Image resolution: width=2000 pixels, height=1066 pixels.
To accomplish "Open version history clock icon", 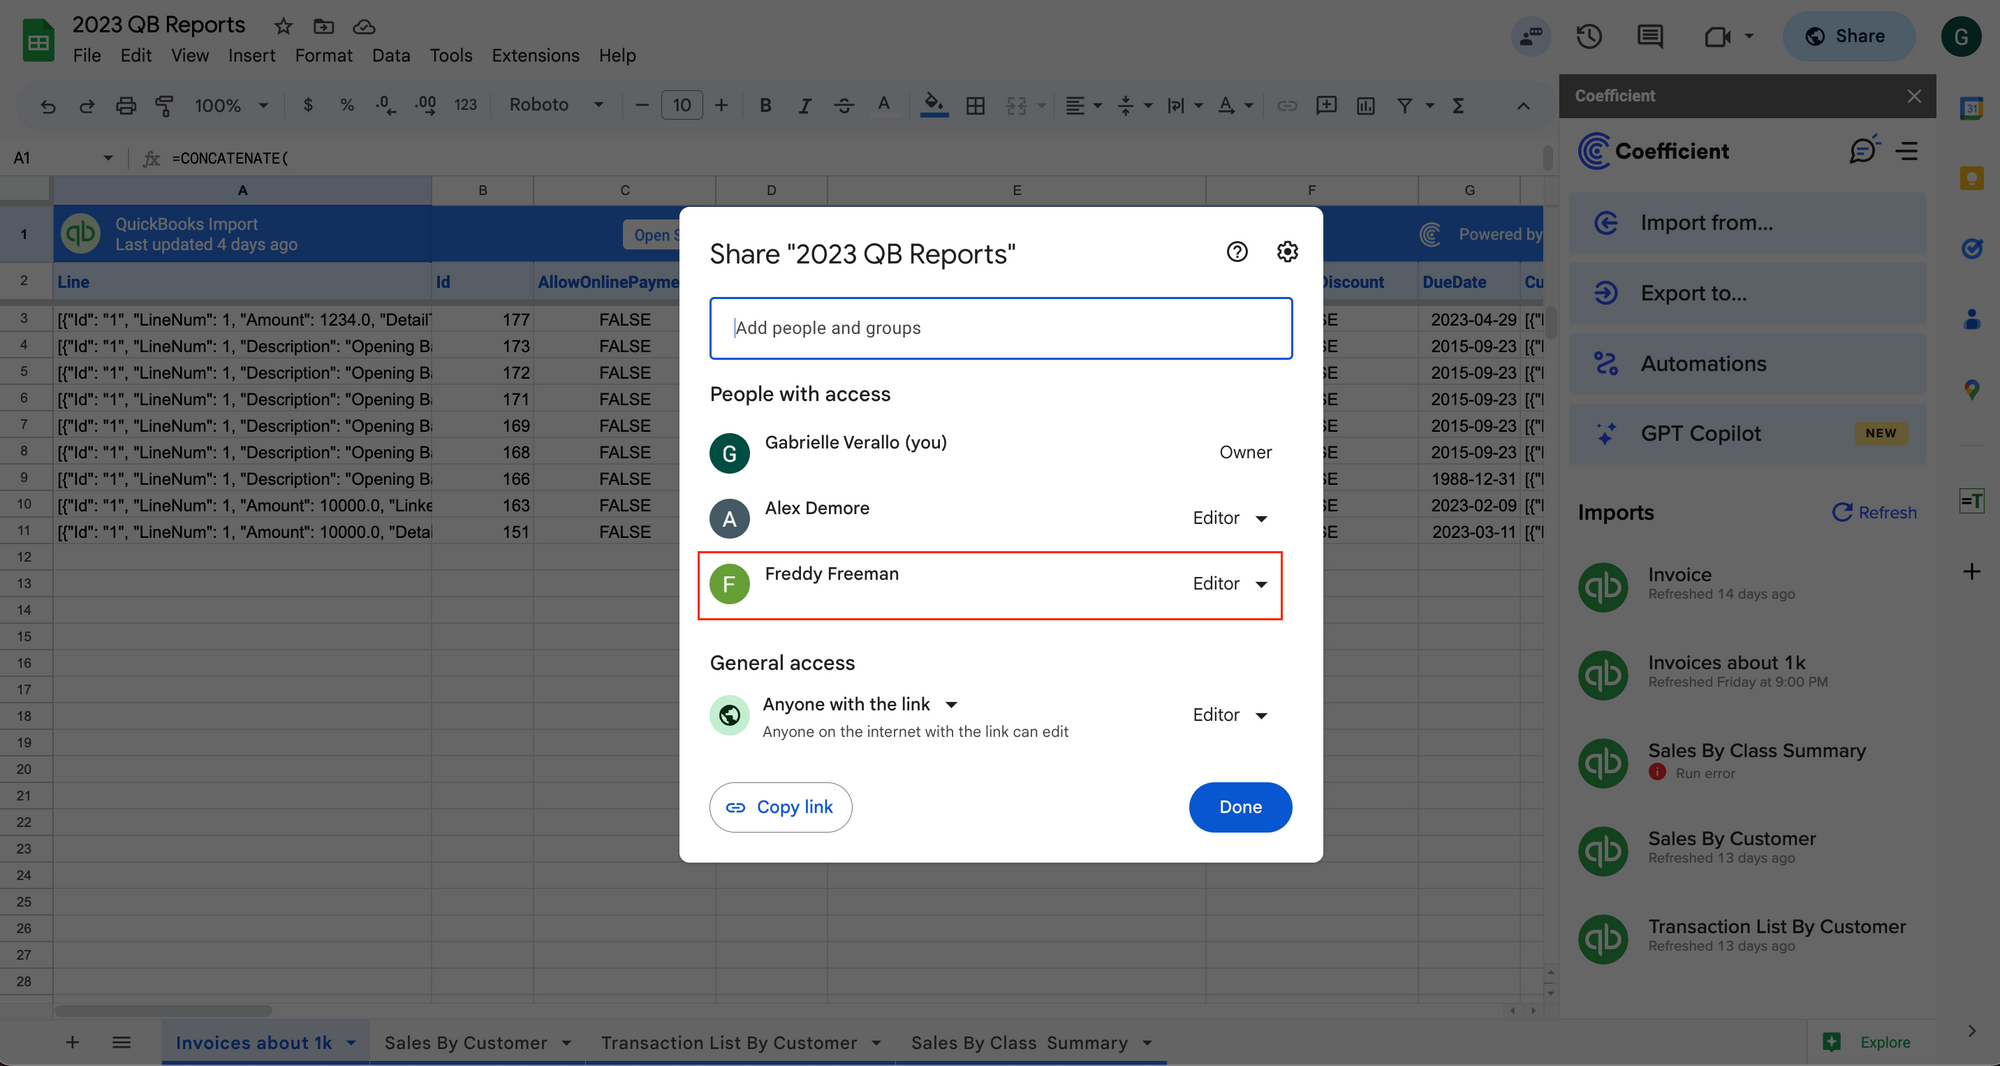I will coord(1589,37).
